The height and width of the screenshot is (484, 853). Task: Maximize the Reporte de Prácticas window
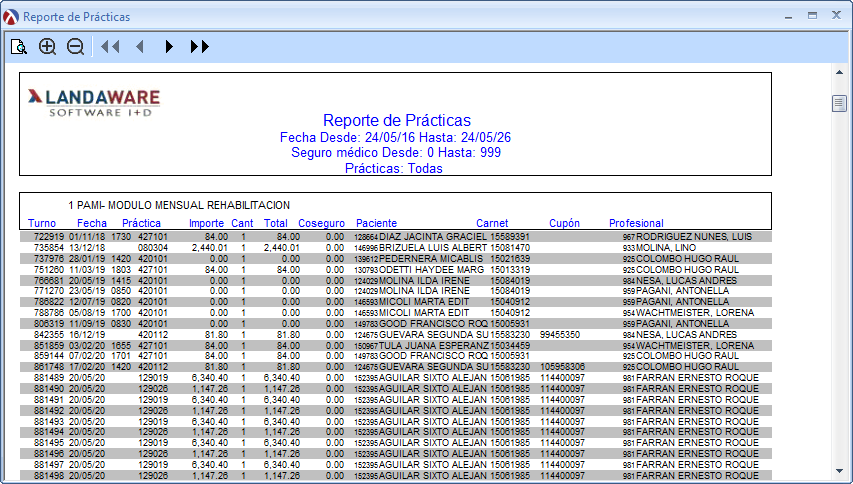tap(812, 16)
